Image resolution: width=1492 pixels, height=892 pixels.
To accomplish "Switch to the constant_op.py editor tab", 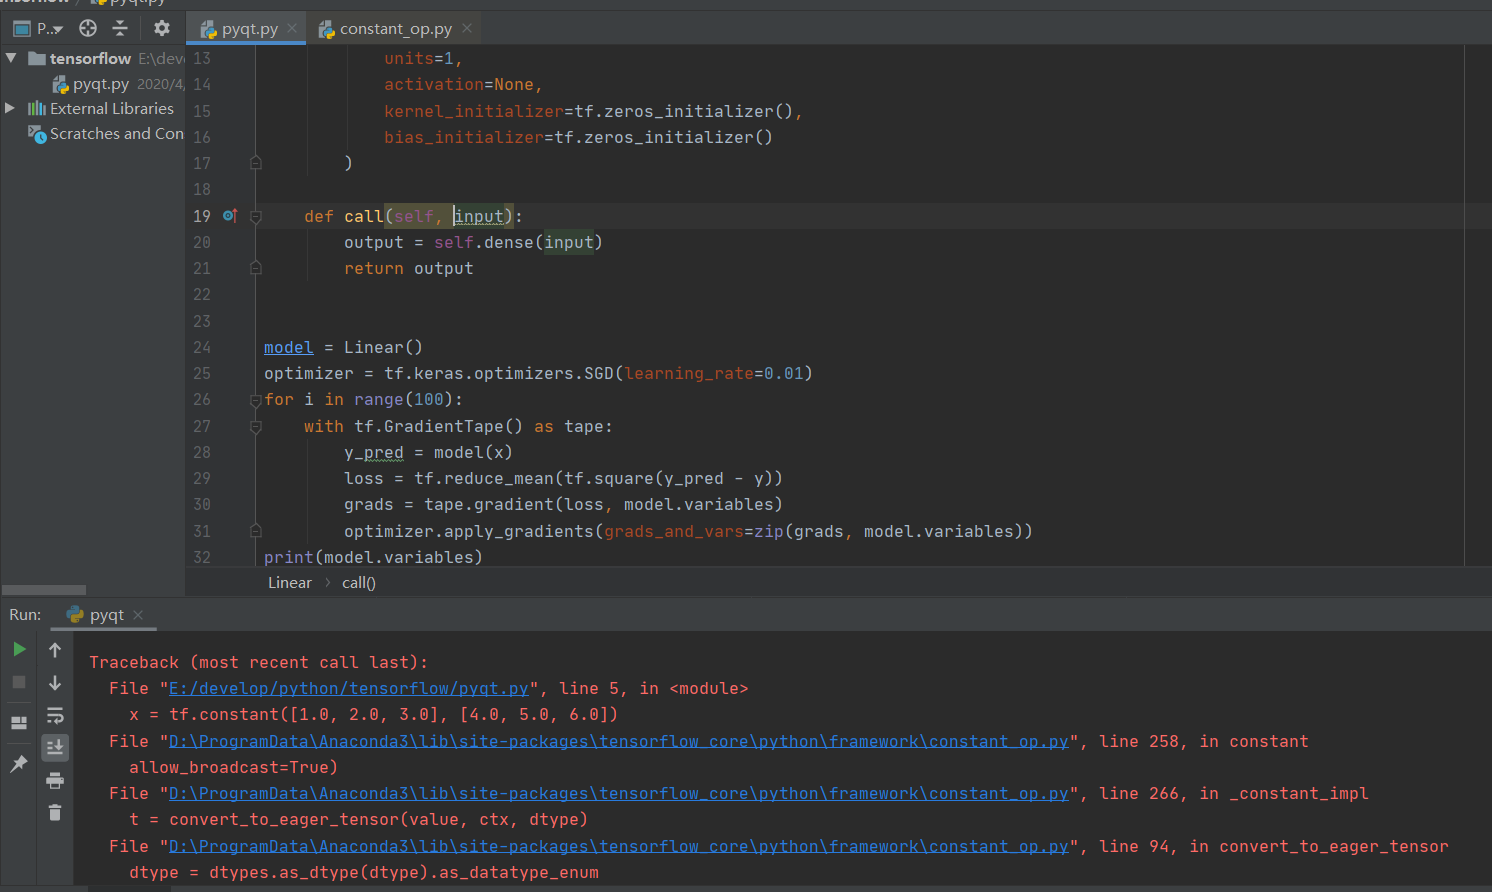I will tap(395, 29).
